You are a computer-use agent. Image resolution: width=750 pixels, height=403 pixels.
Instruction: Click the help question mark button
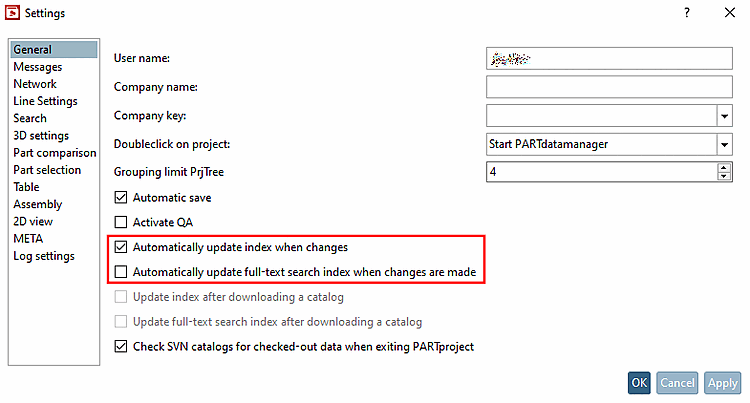686,13
